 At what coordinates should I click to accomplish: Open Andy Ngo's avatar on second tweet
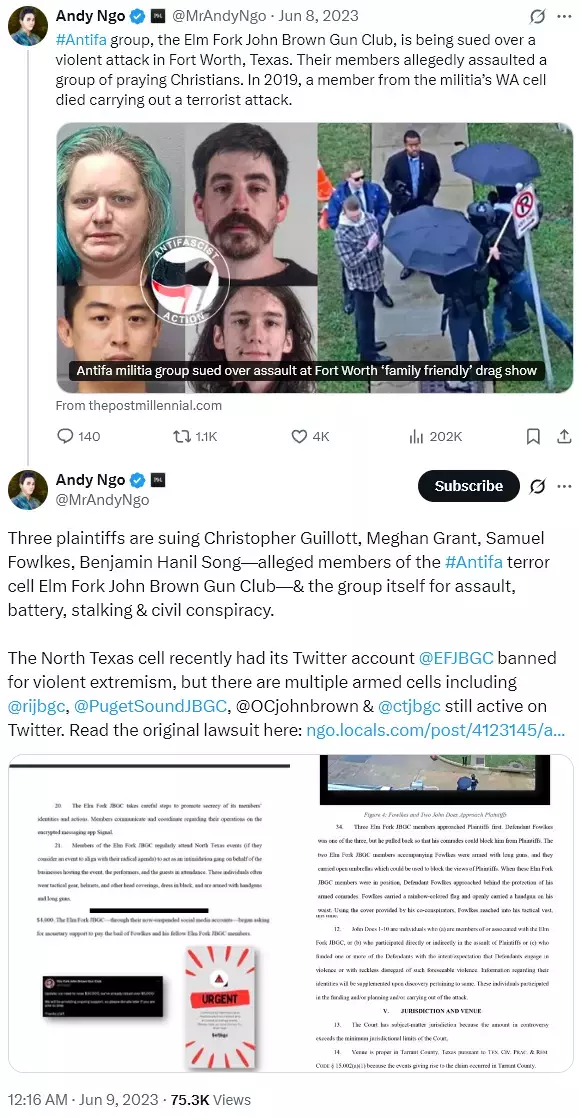pyautogui.click(x=28, y=490)
